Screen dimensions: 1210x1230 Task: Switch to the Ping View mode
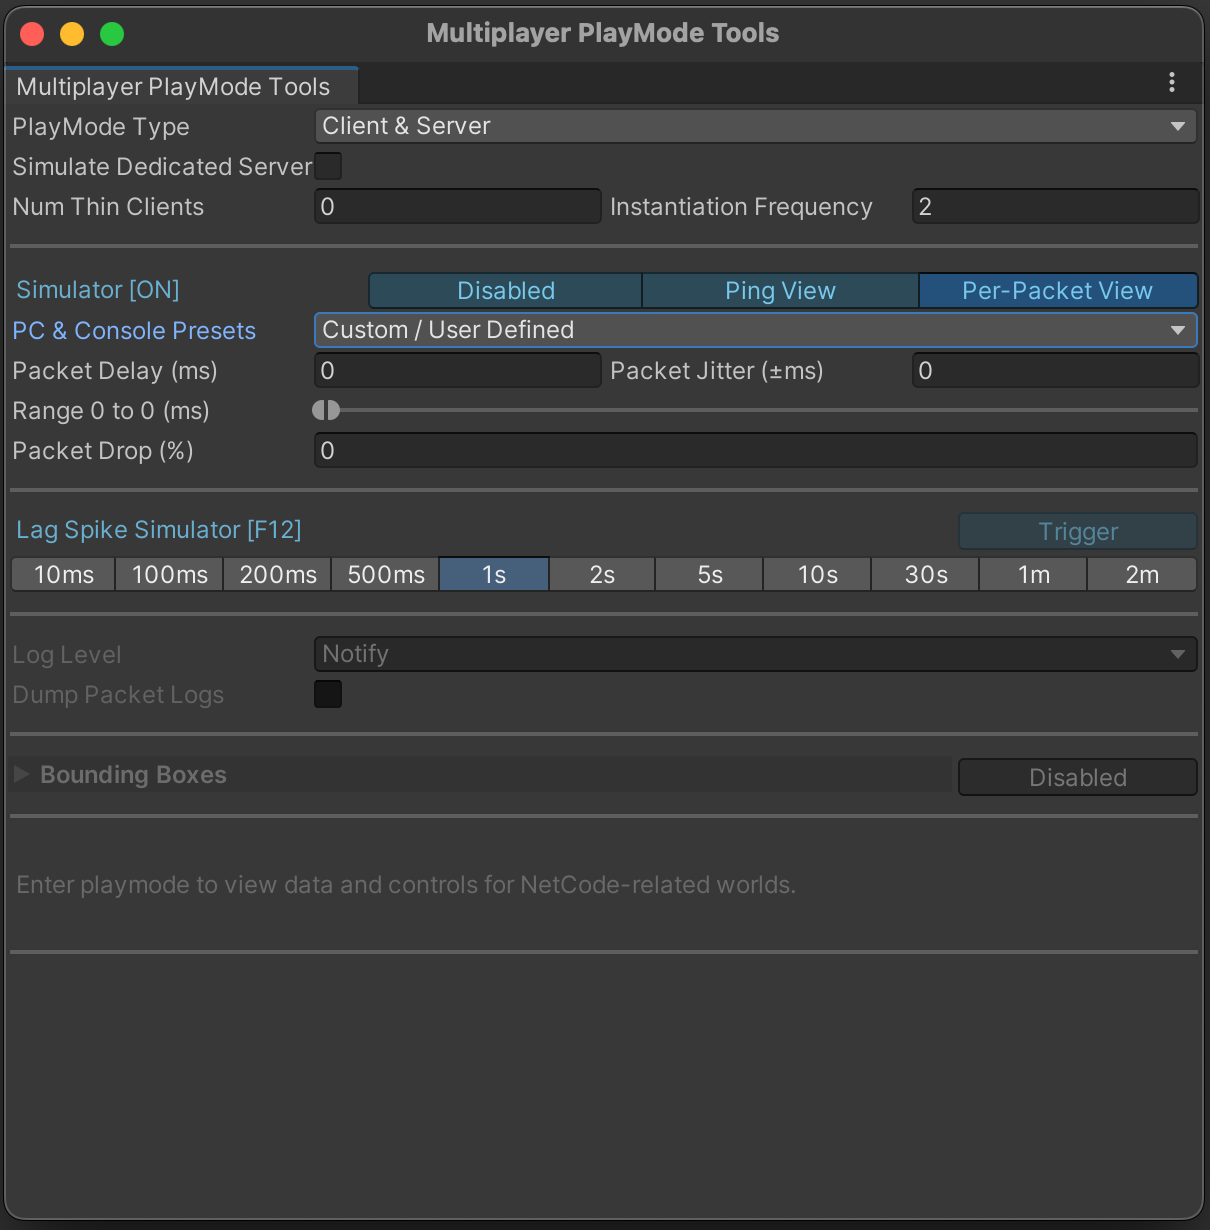tap(779, 290)
